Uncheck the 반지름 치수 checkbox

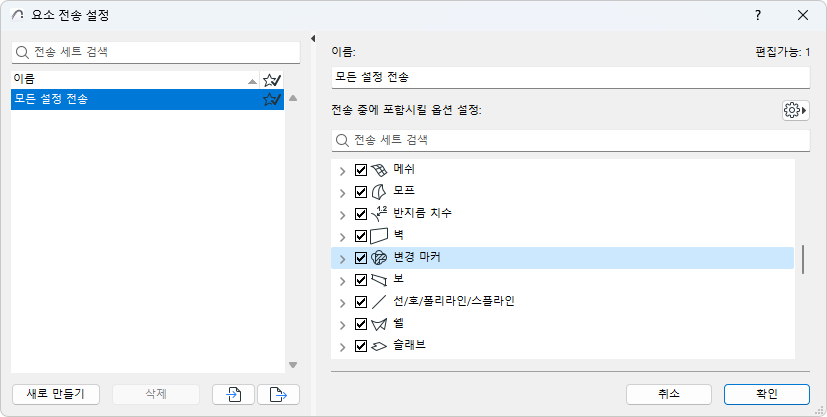[361, 214]
